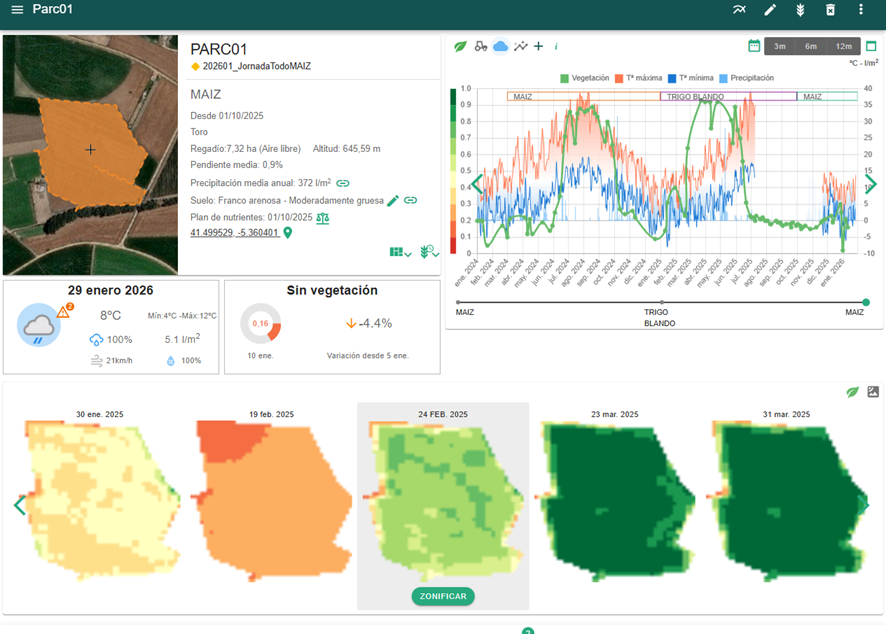886x634 pixels.
Task: Select the 3m time range tab
Action: click(780, 46)
